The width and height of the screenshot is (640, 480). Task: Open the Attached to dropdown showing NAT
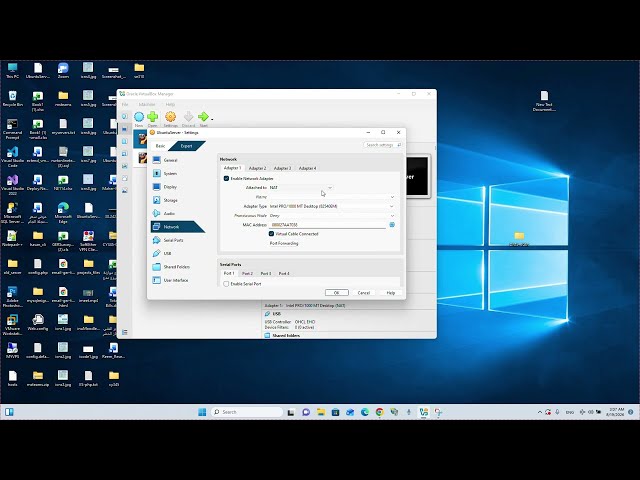click(301, 187)
